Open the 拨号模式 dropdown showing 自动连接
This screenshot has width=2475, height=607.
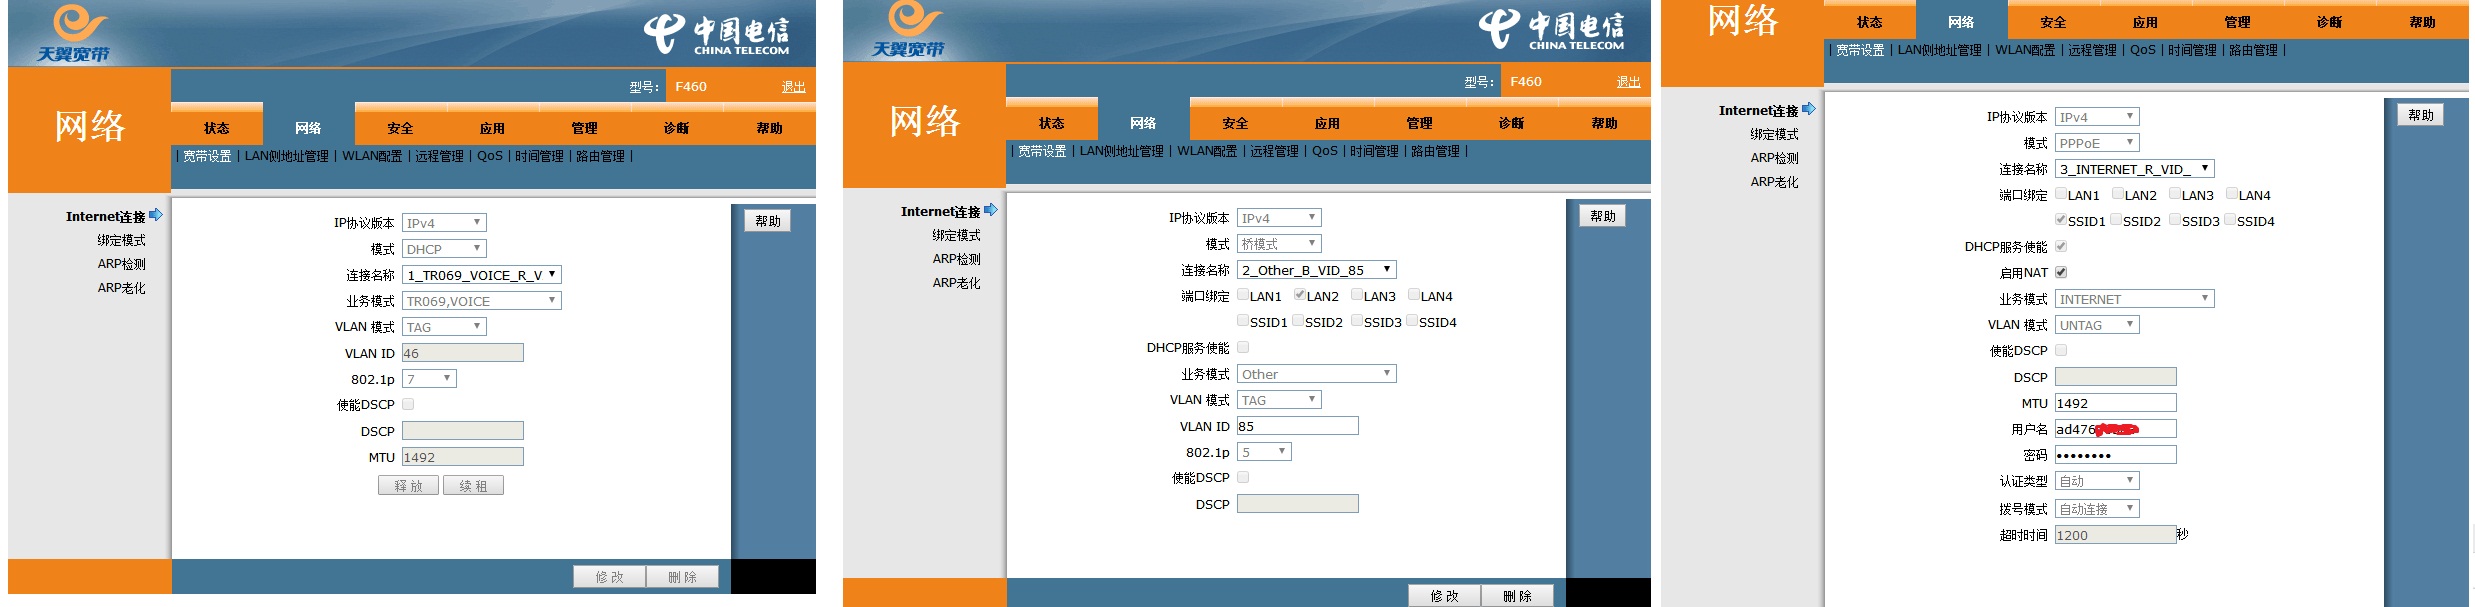coord(2097,509)
